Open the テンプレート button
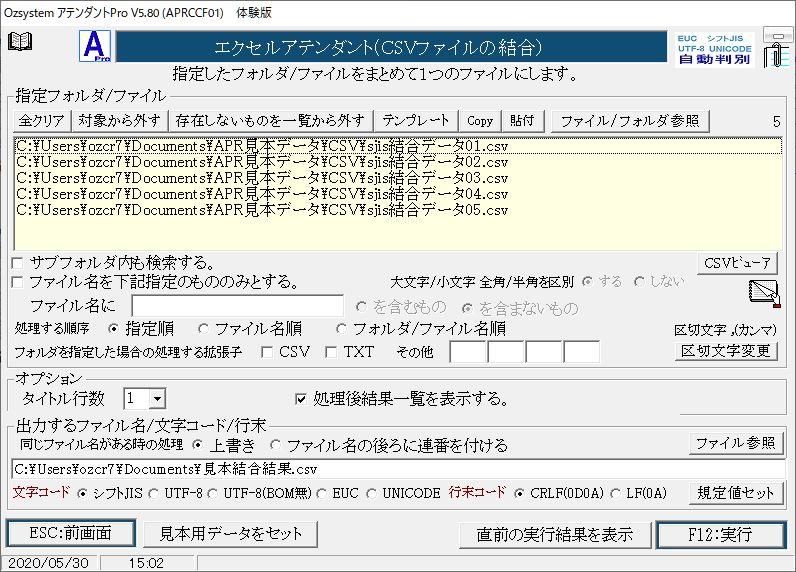Image resolution: width=796 pixels, height=572 pixels. [416, 121]
